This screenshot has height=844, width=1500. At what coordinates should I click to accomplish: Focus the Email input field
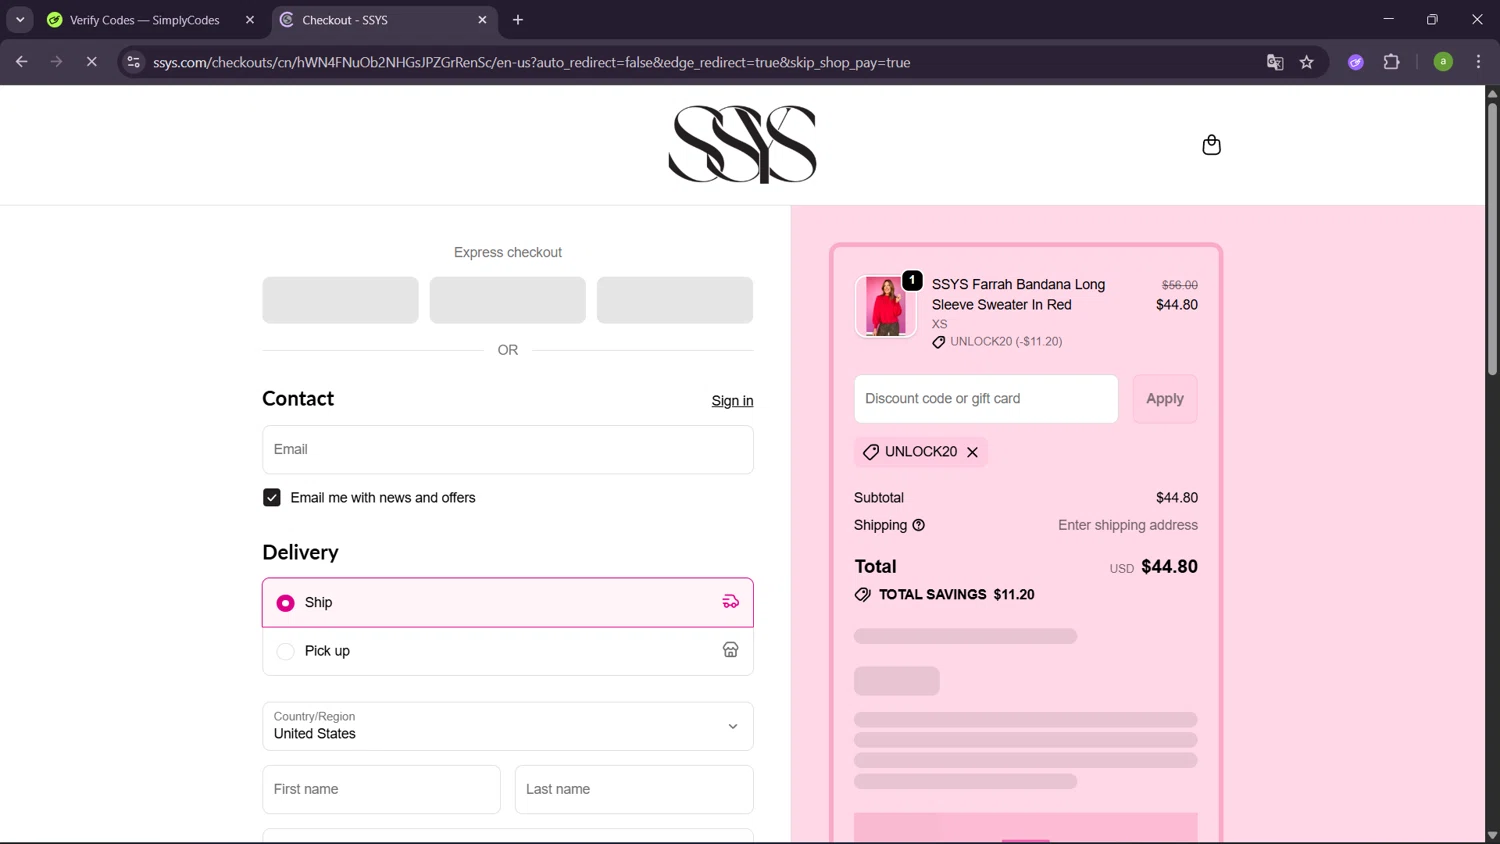[x=507, y=450]
